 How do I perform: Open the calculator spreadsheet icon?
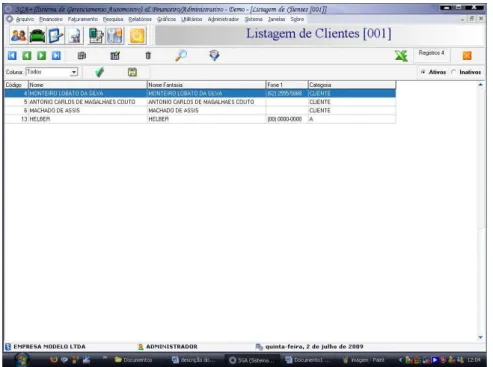pyautogui.click(x=96, y=36)
